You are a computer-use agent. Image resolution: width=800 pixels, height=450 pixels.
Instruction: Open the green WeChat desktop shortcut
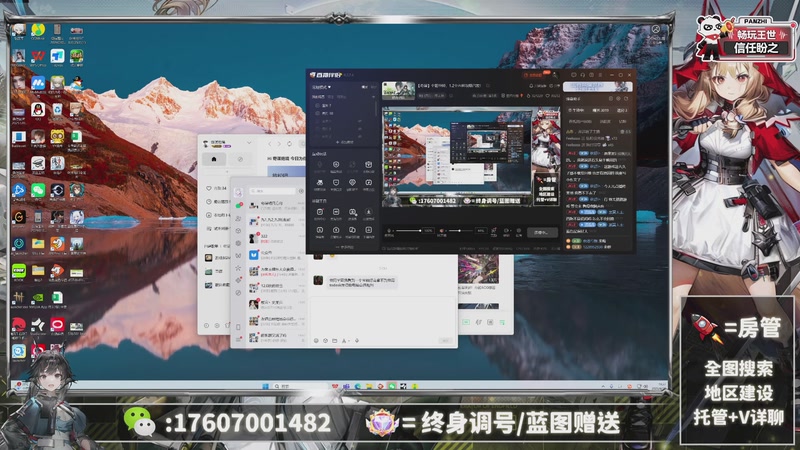(38, 188)
